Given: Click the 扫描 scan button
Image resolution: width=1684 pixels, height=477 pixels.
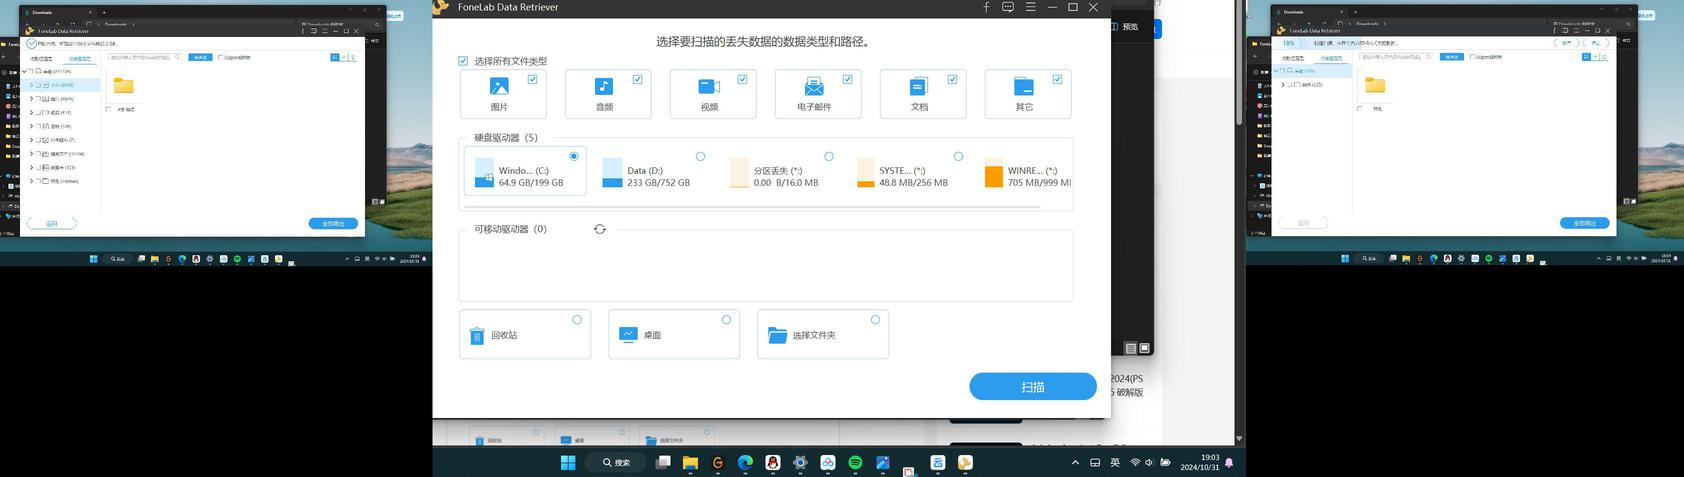Looking at the screenshot, I should coord(1033,387).
